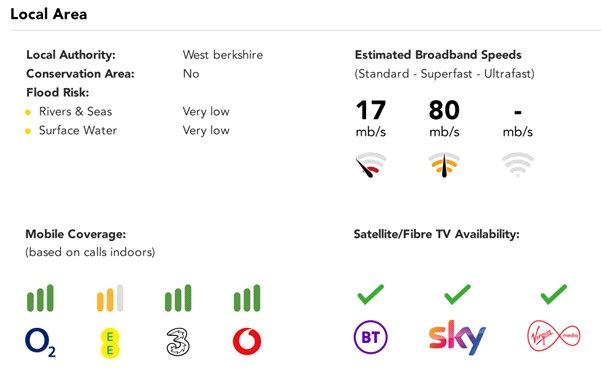Click the Local Area heading
Image resolution: width=602 pixels, height=370 pixels.
pyautogui.click(x=49, y=14)
